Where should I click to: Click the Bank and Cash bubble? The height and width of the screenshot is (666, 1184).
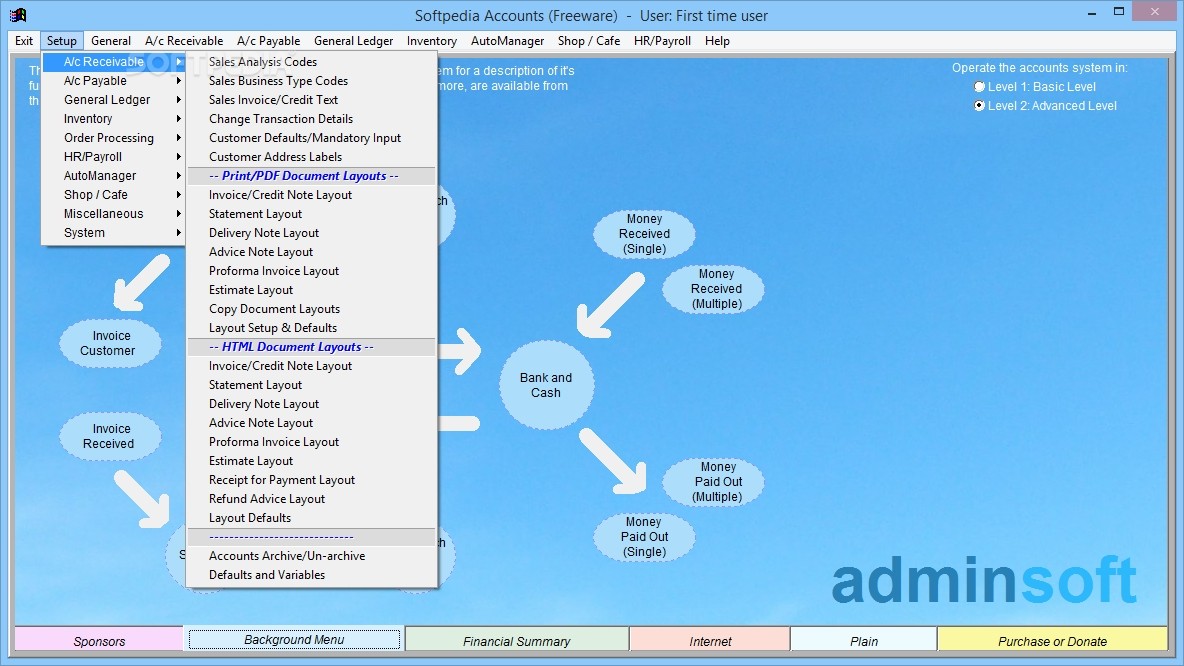tap(546, 385)
